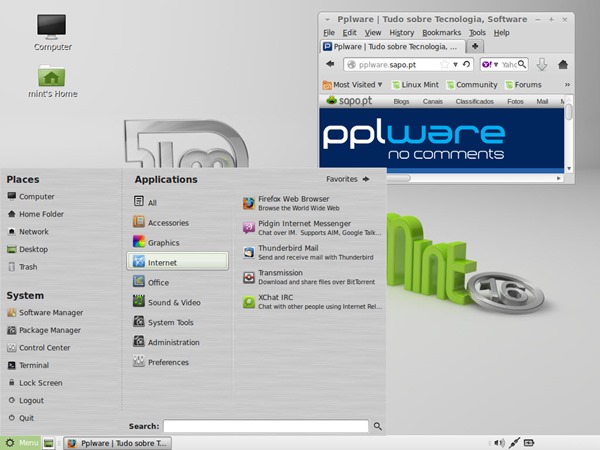Open Firefox History menu

click(402, 33)
